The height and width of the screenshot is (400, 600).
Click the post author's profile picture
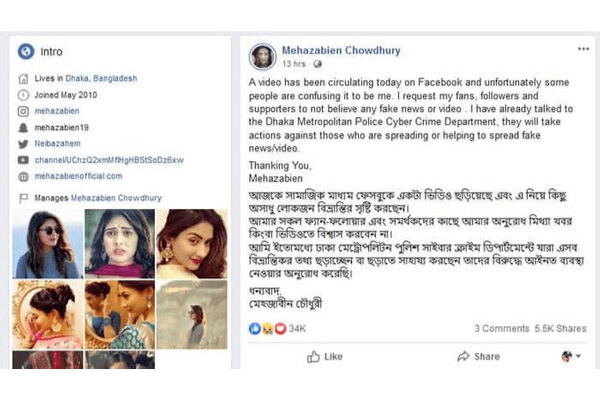pos(262,55)
